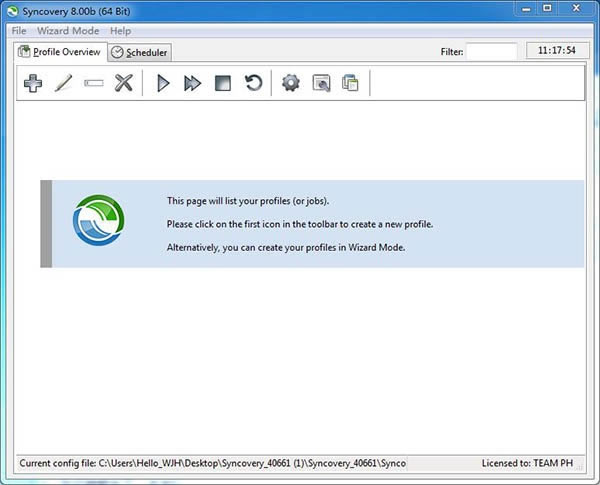600x485 pixels.
Task: Open the Help menu
Action: (120, 31)
